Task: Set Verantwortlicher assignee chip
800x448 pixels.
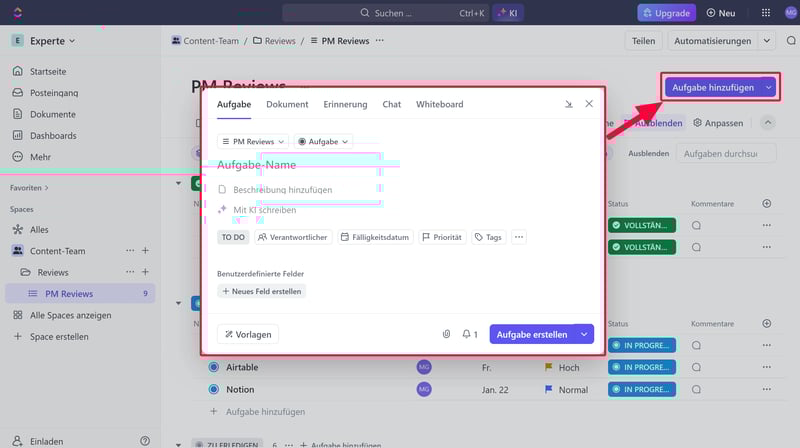Action: click(x=293, y=237)
